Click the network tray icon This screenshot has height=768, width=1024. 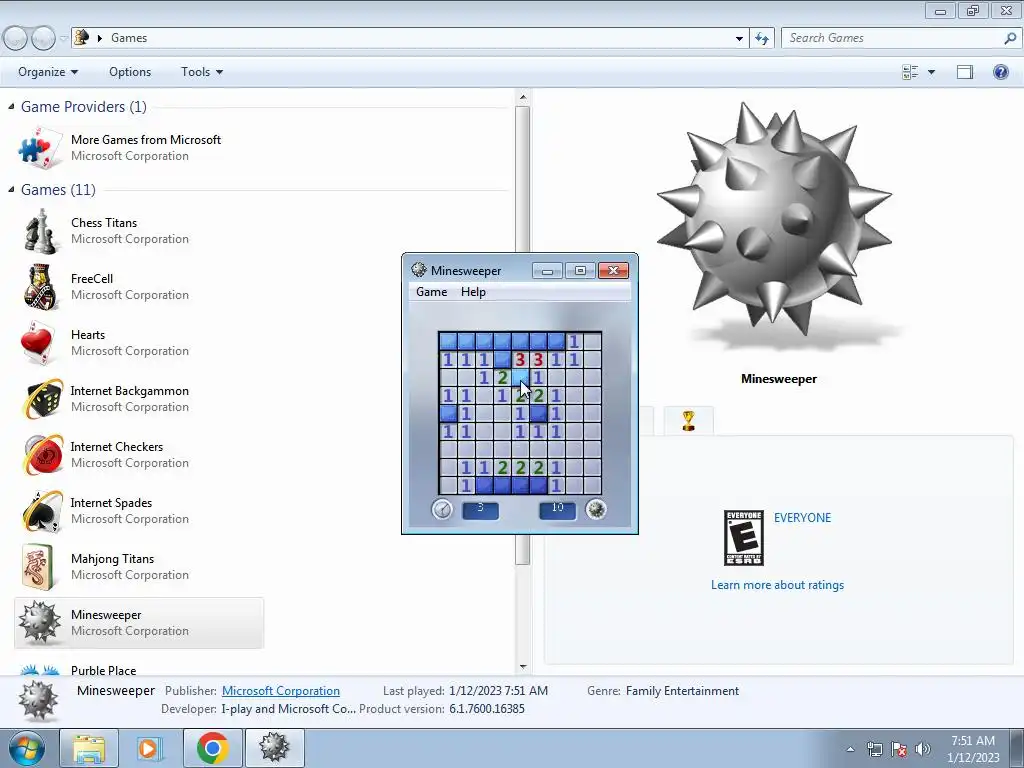pos(874,749)
